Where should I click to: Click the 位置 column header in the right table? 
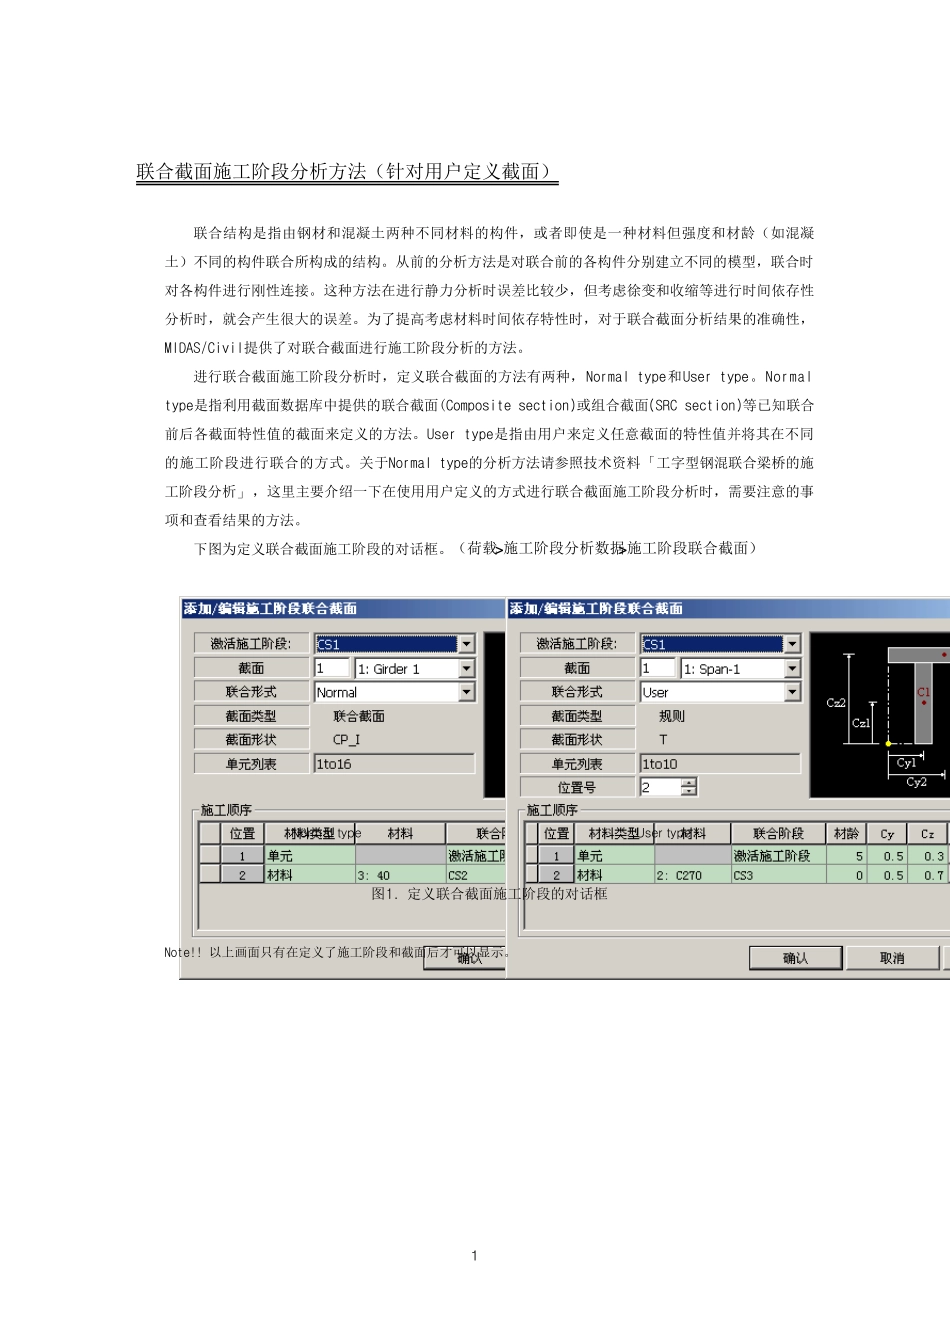556,833
